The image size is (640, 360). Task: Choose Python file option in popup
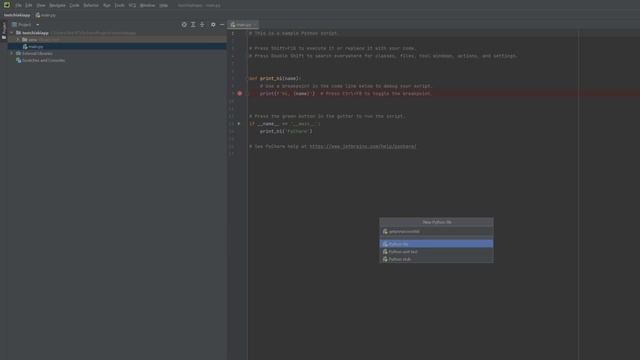pos(436,244)
